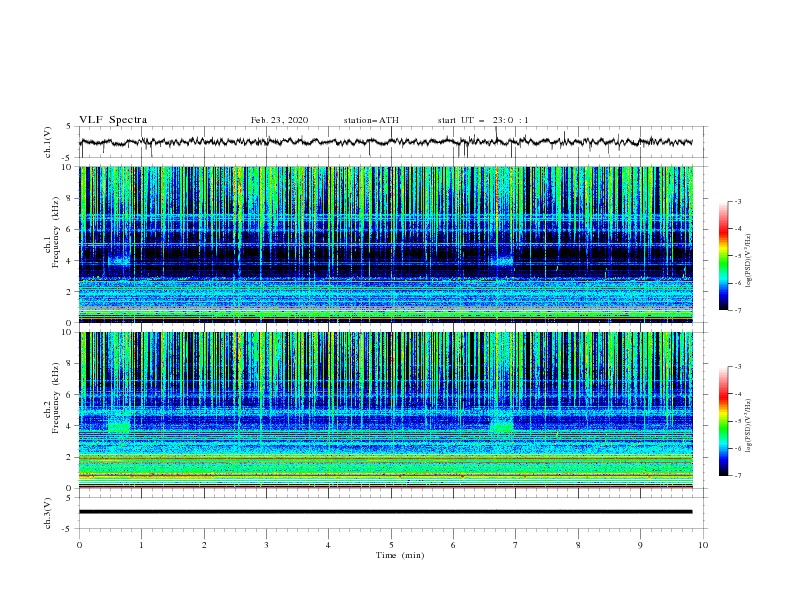Click the time axis tick label "2"
The height and width of the screenshot is (612, 792).
[204, 545]
